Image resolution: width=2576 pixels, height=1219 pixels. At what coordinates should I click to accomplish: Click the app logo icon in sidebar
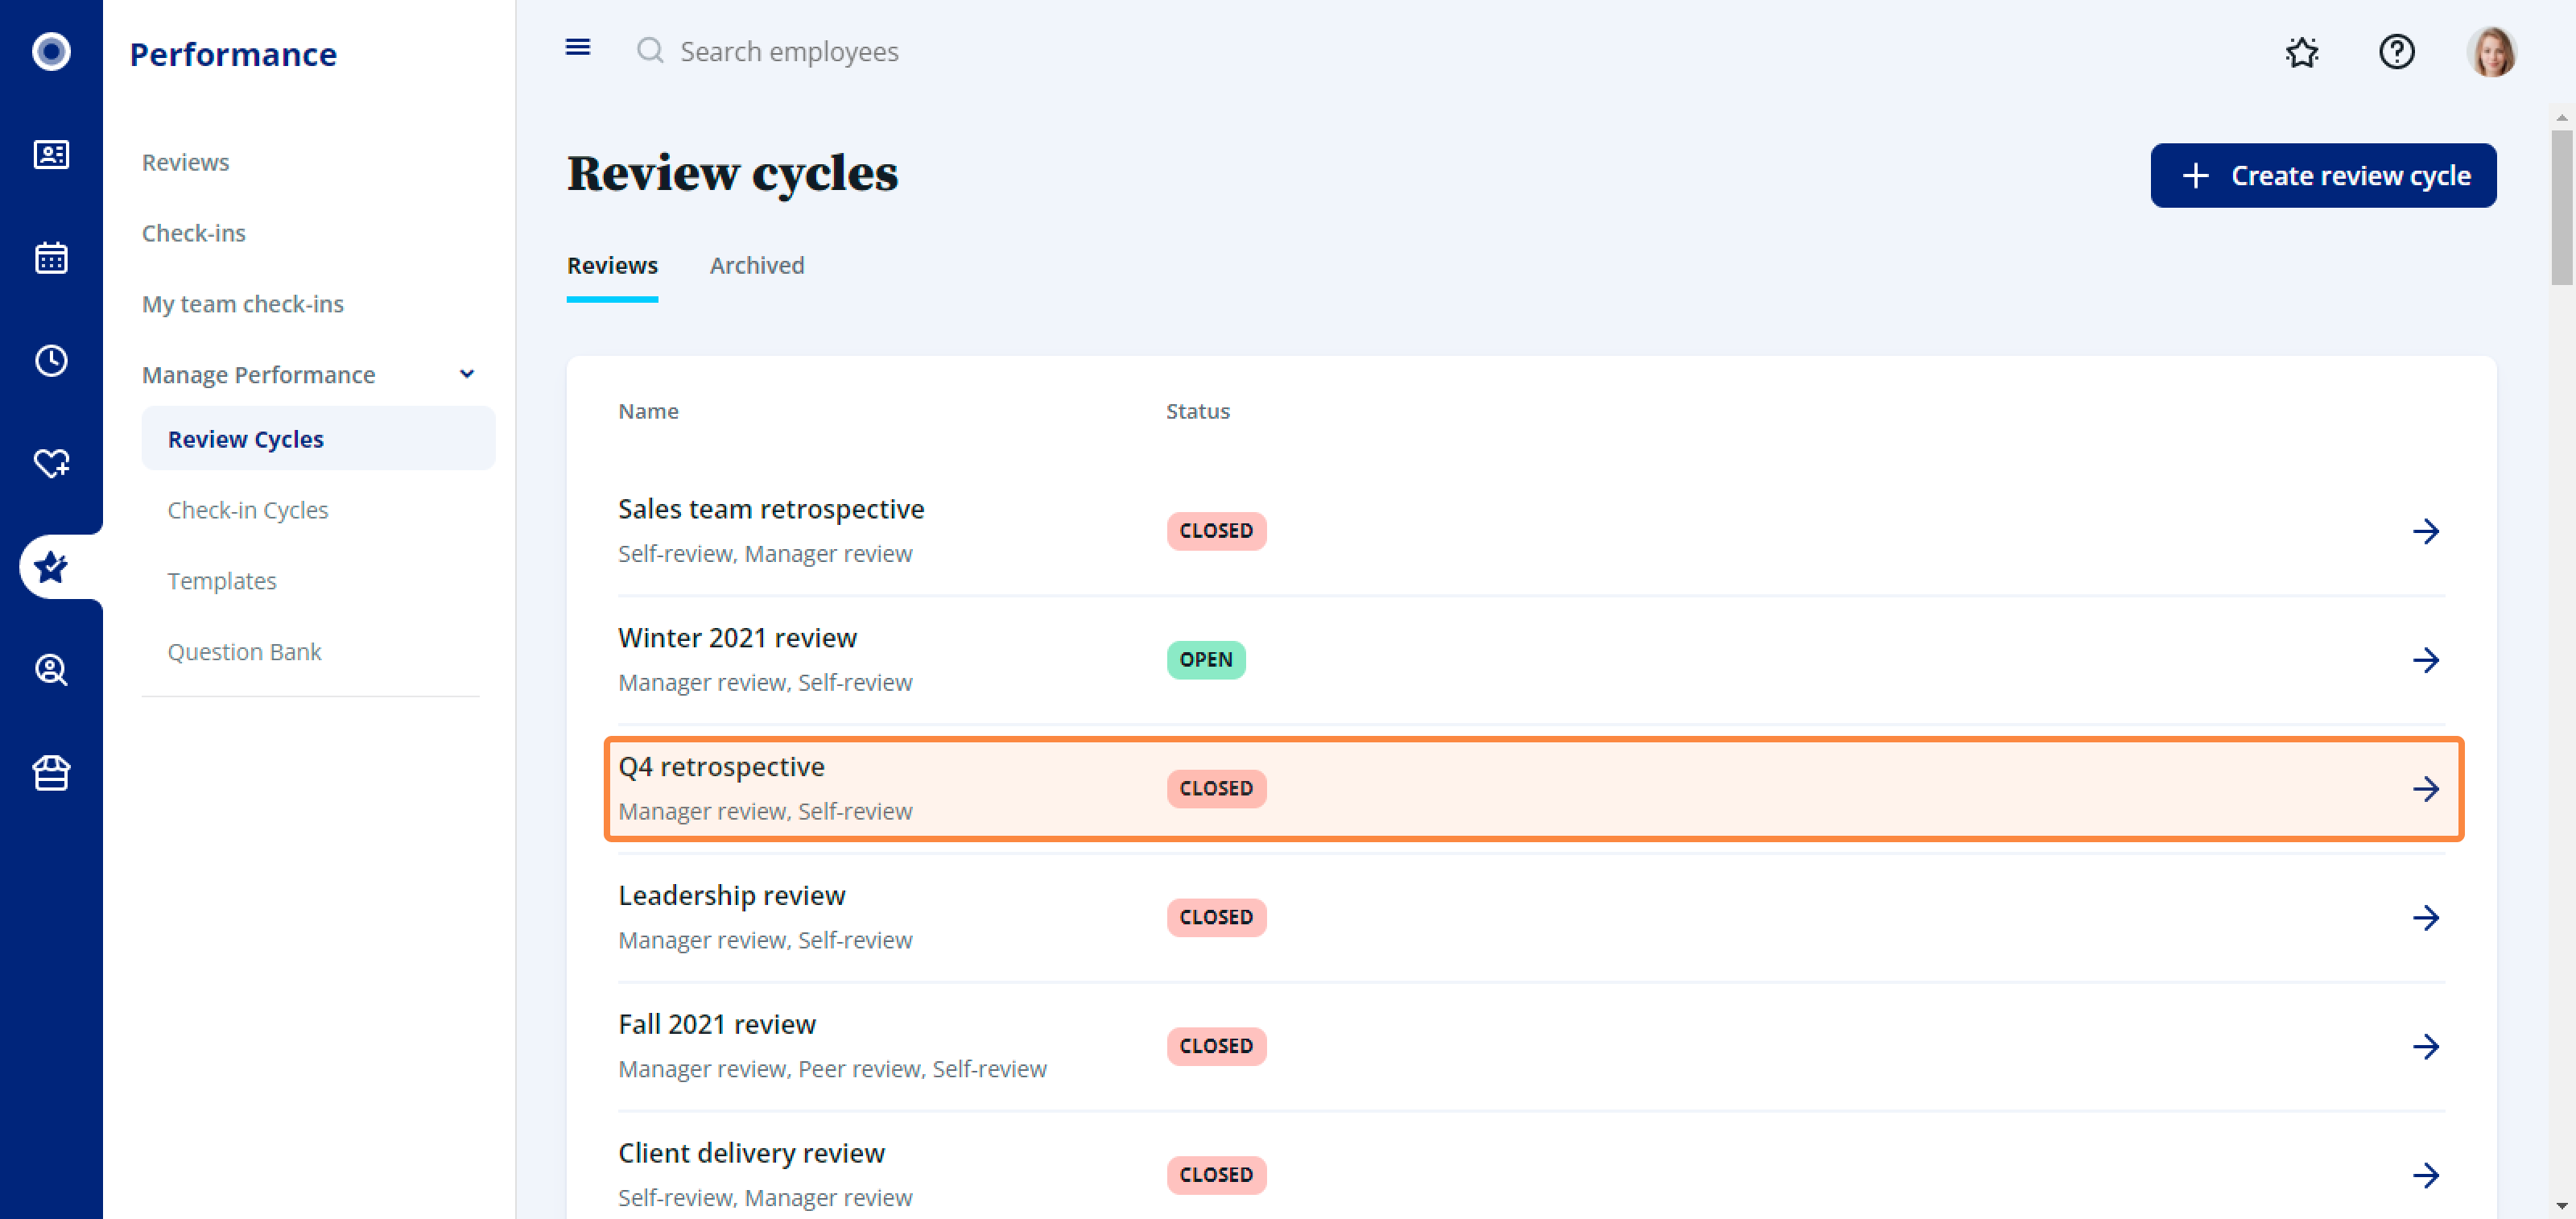[51, 51]
